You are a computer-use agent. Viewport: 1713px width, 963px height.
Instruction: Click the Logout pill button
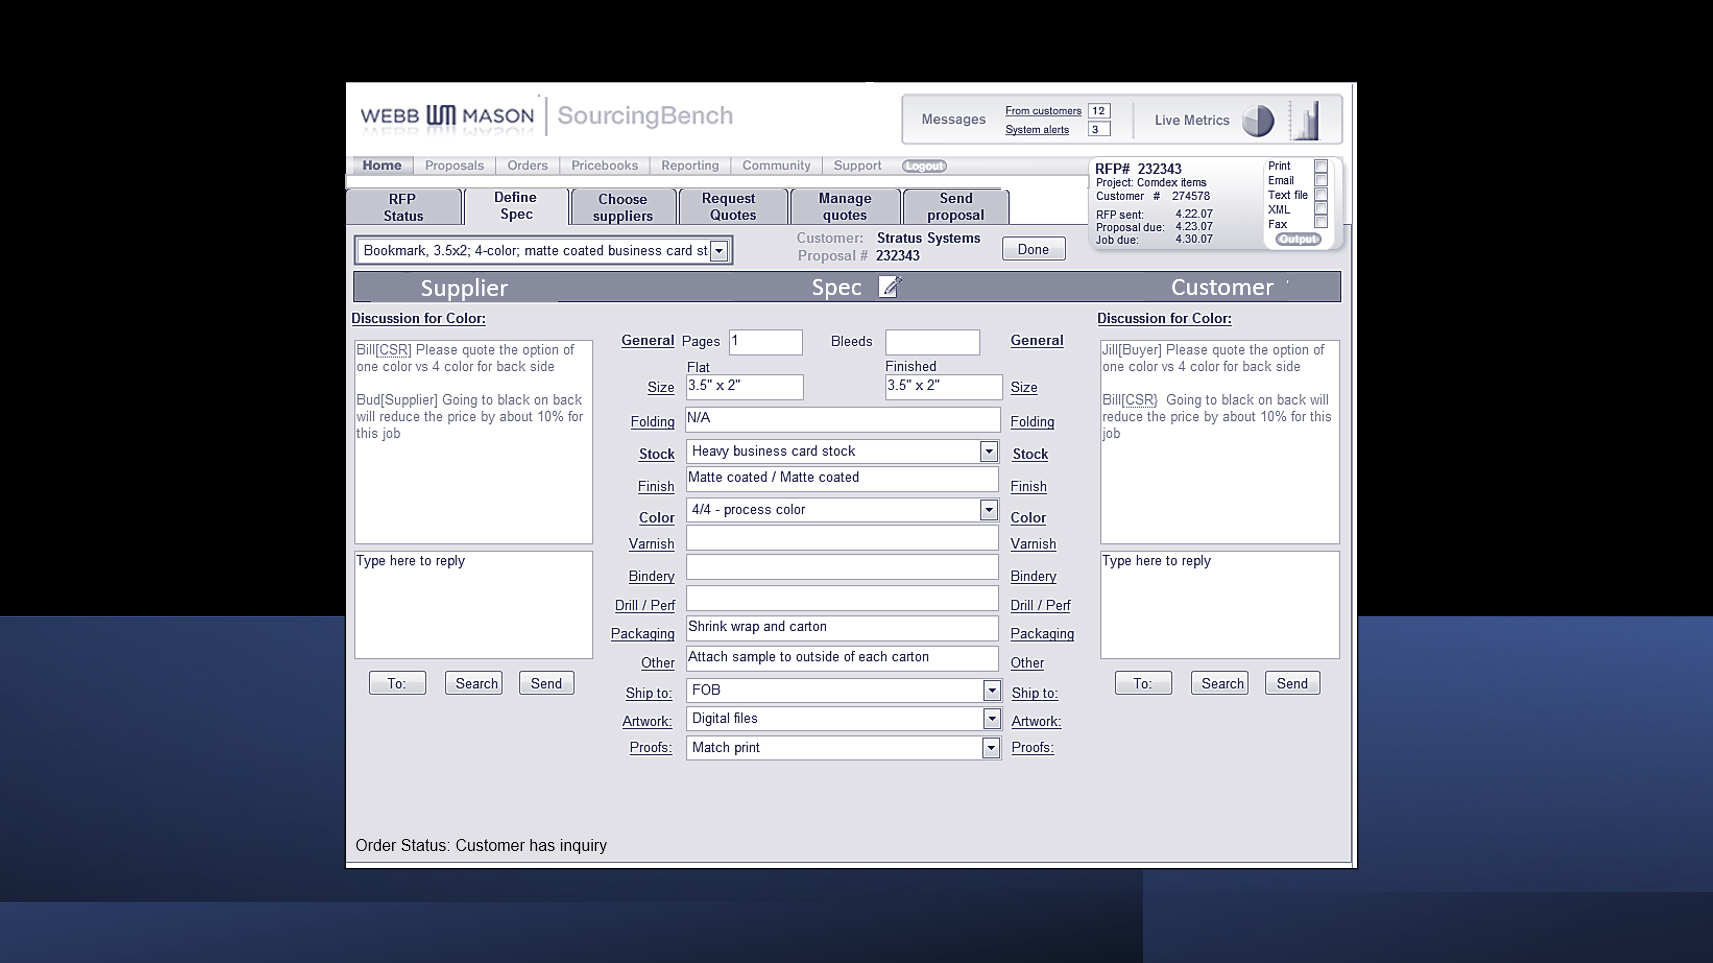pyautogui.click(x=924, y=166)
